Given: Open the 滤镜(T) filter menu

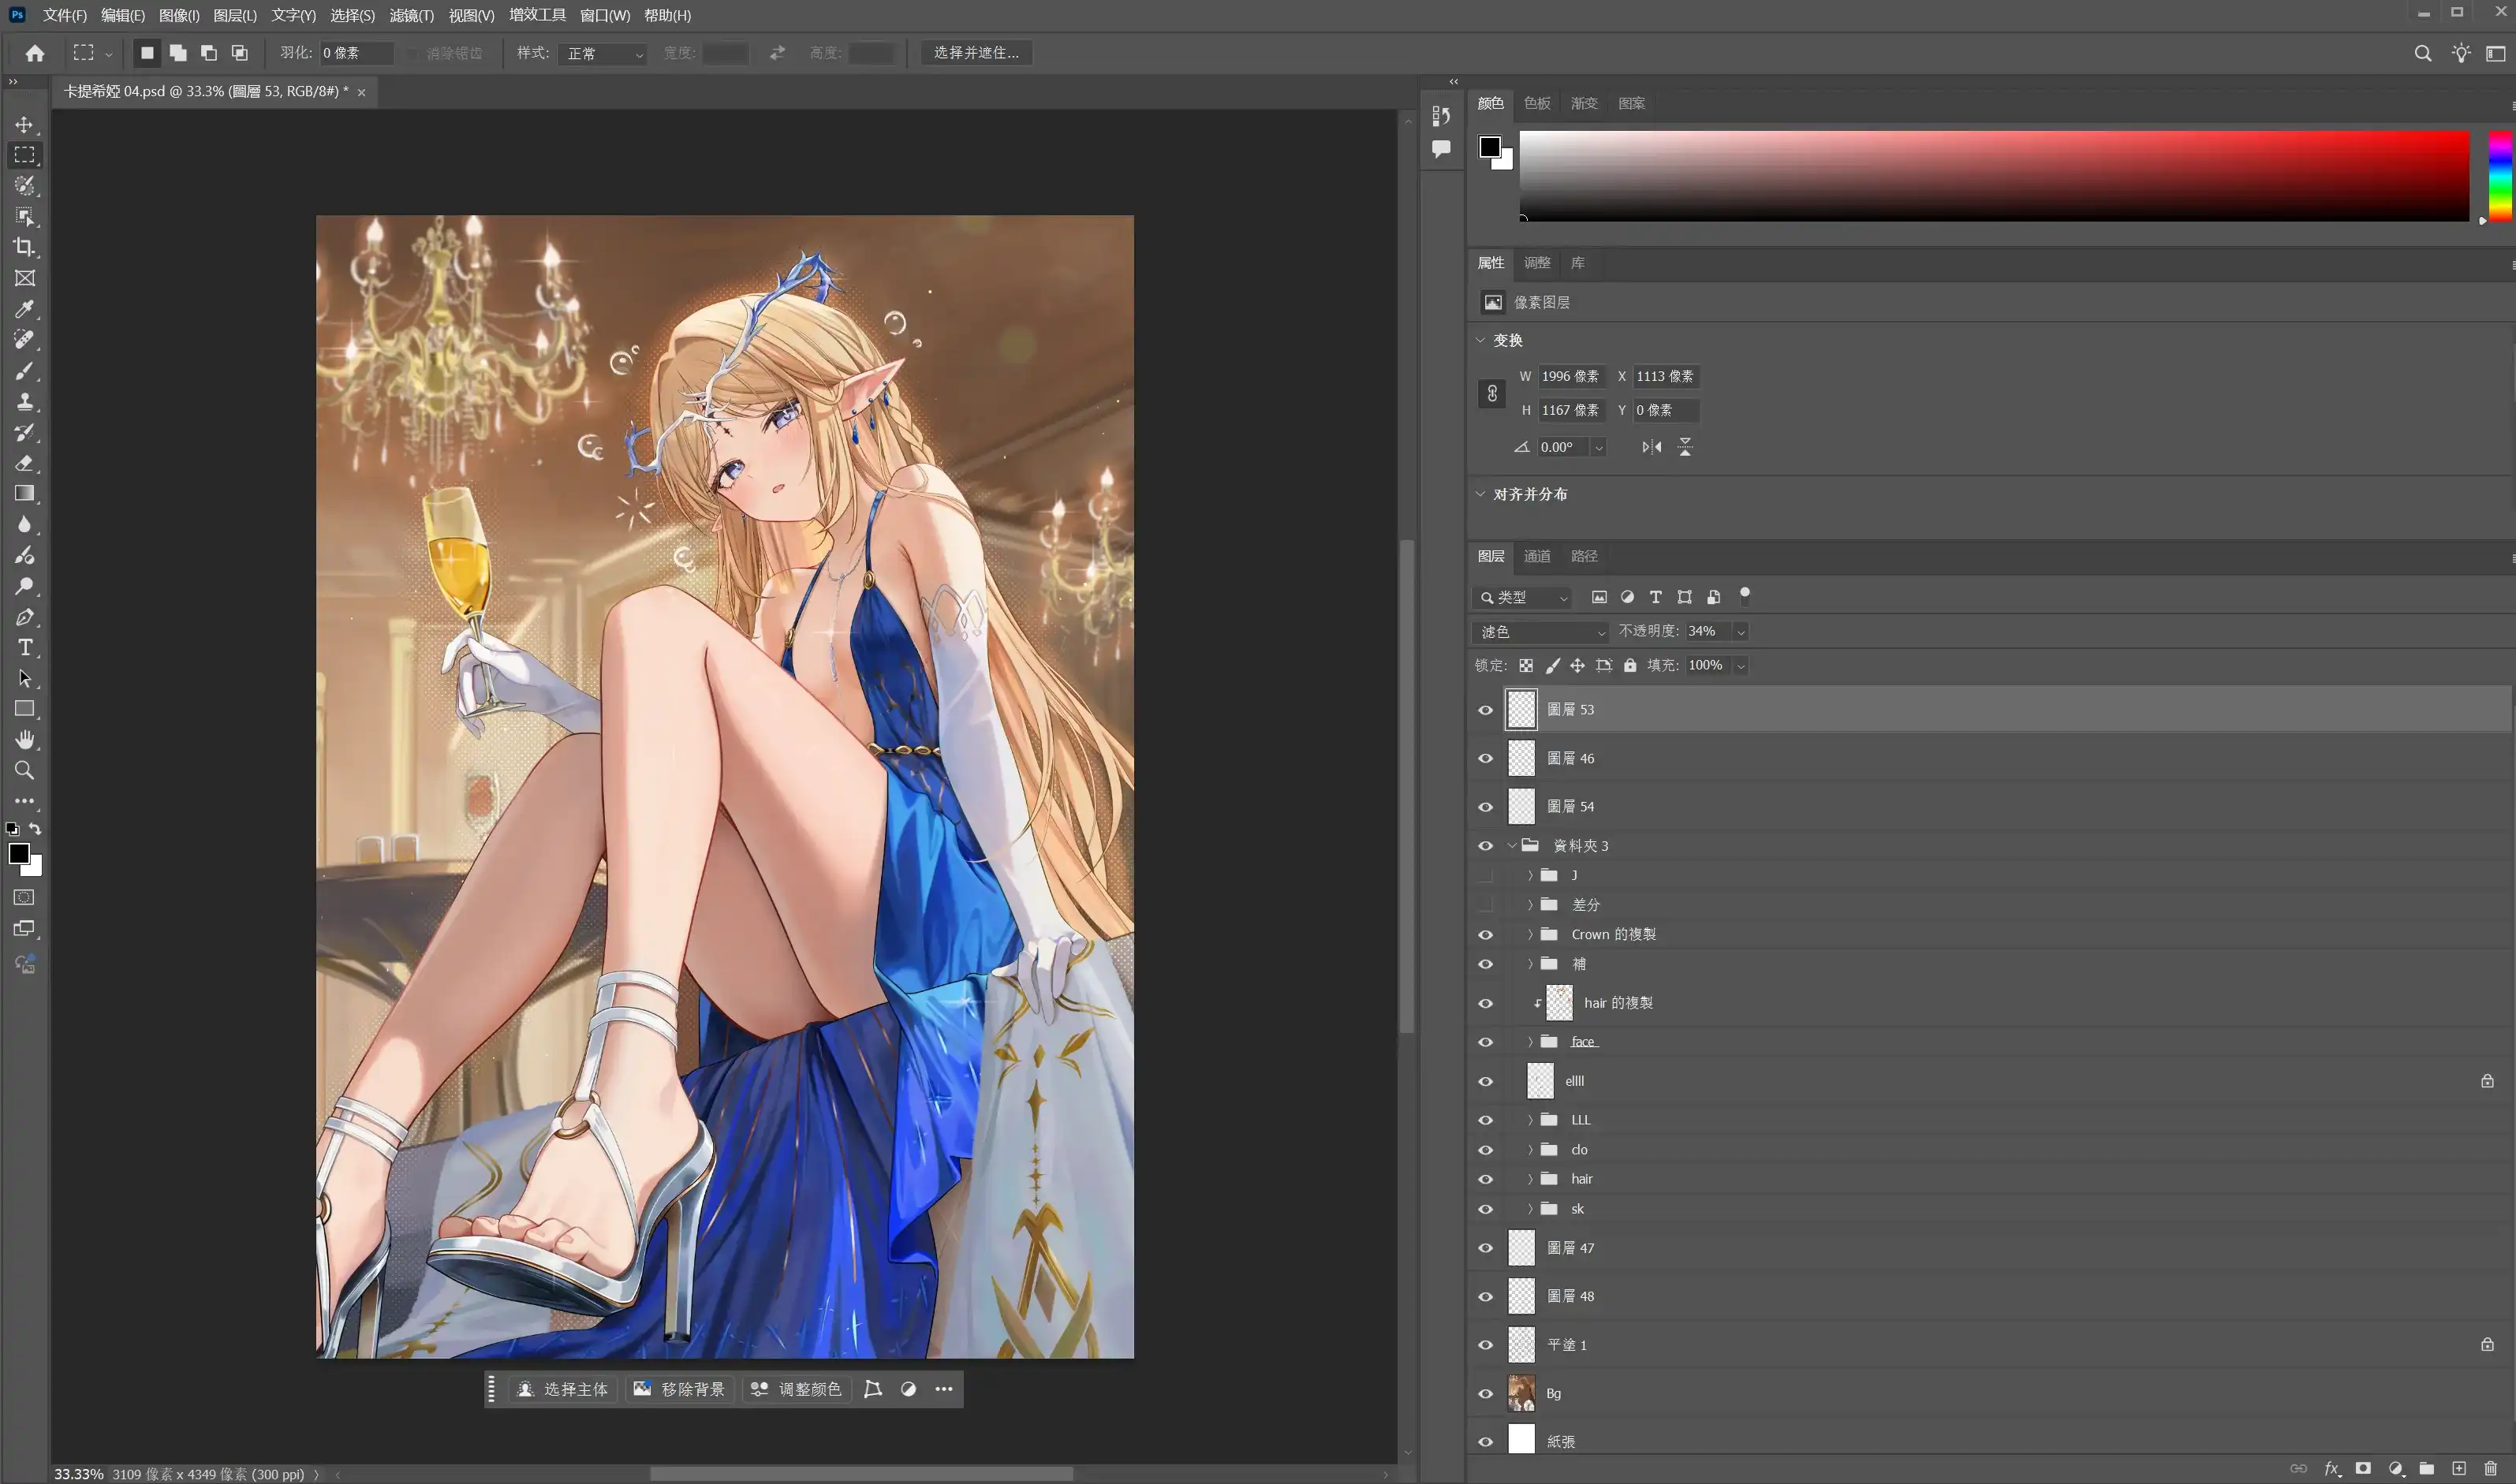Looking at the screenshot, I should point(411,15).
